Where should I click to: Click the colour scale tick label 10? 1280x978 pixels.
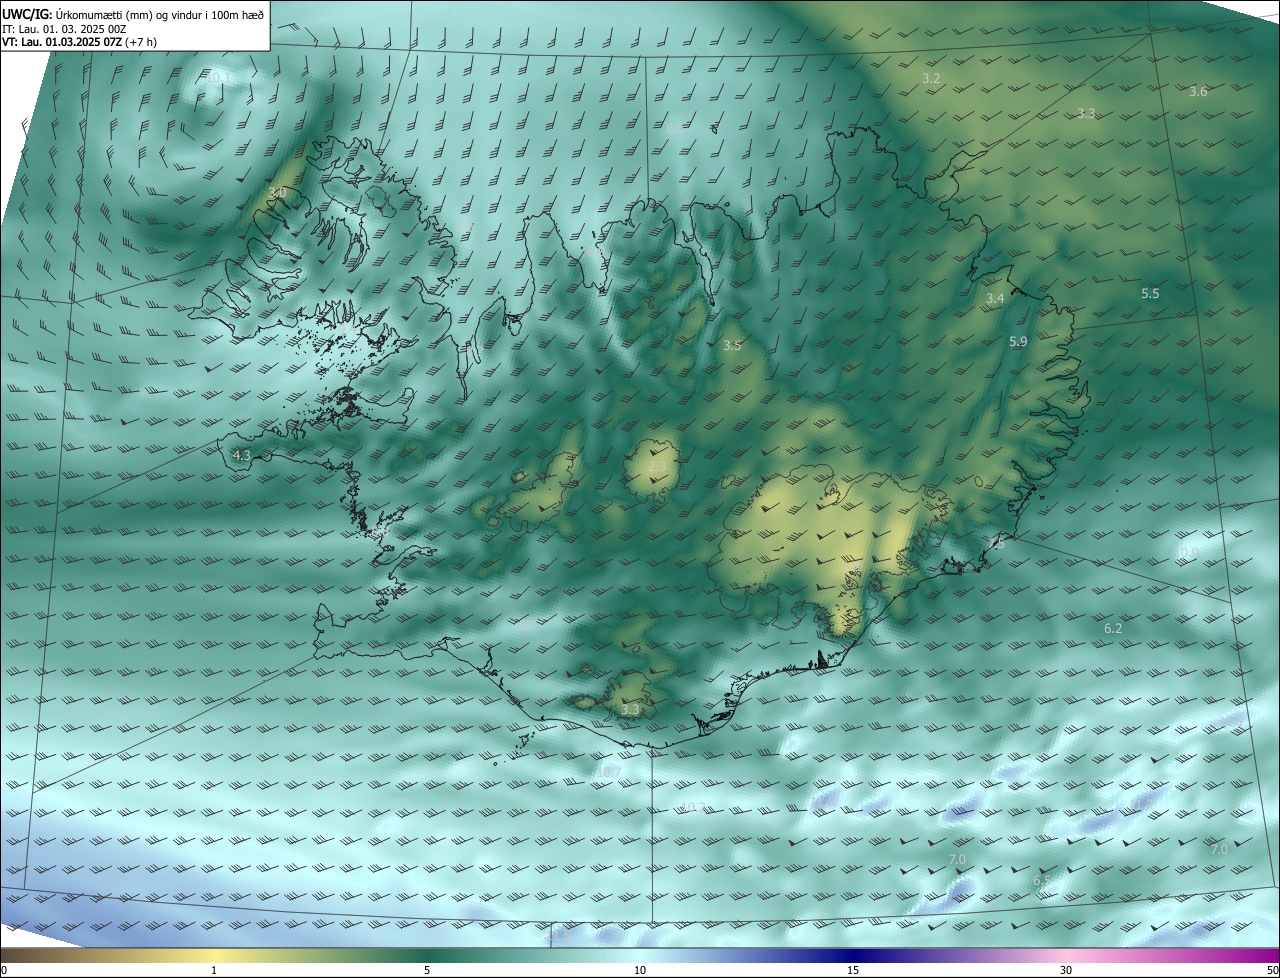click(x=640, y=970)
